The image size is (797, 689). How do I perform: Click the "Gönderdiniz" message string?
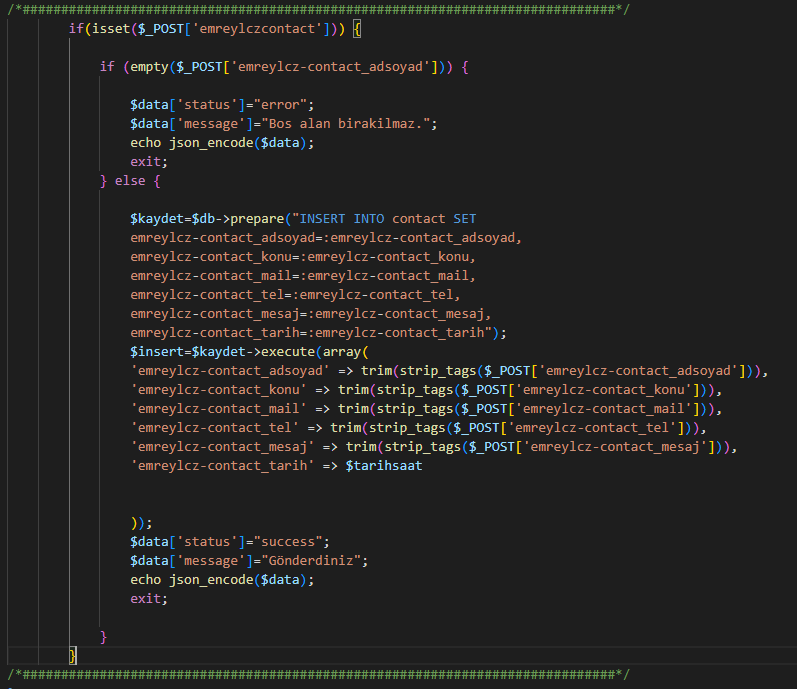[x=311, y=561]
